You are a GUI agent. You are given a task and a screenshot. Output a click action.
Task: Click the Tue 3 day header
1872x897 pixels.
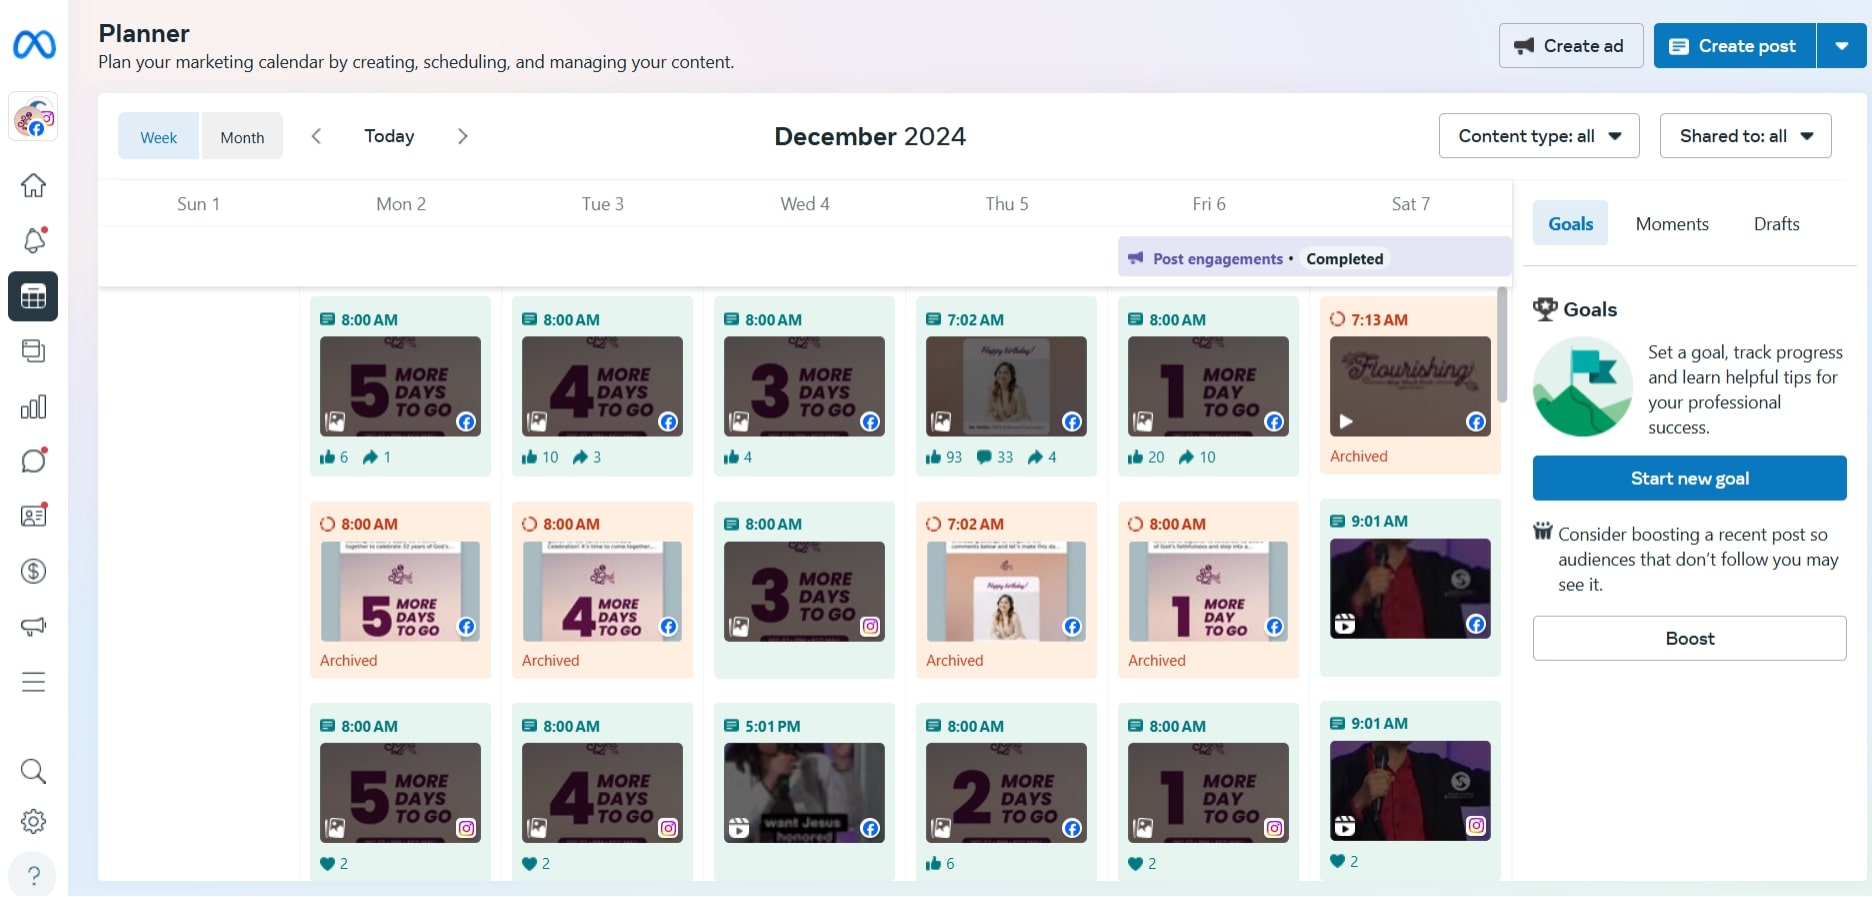click(x=603, y=204)
